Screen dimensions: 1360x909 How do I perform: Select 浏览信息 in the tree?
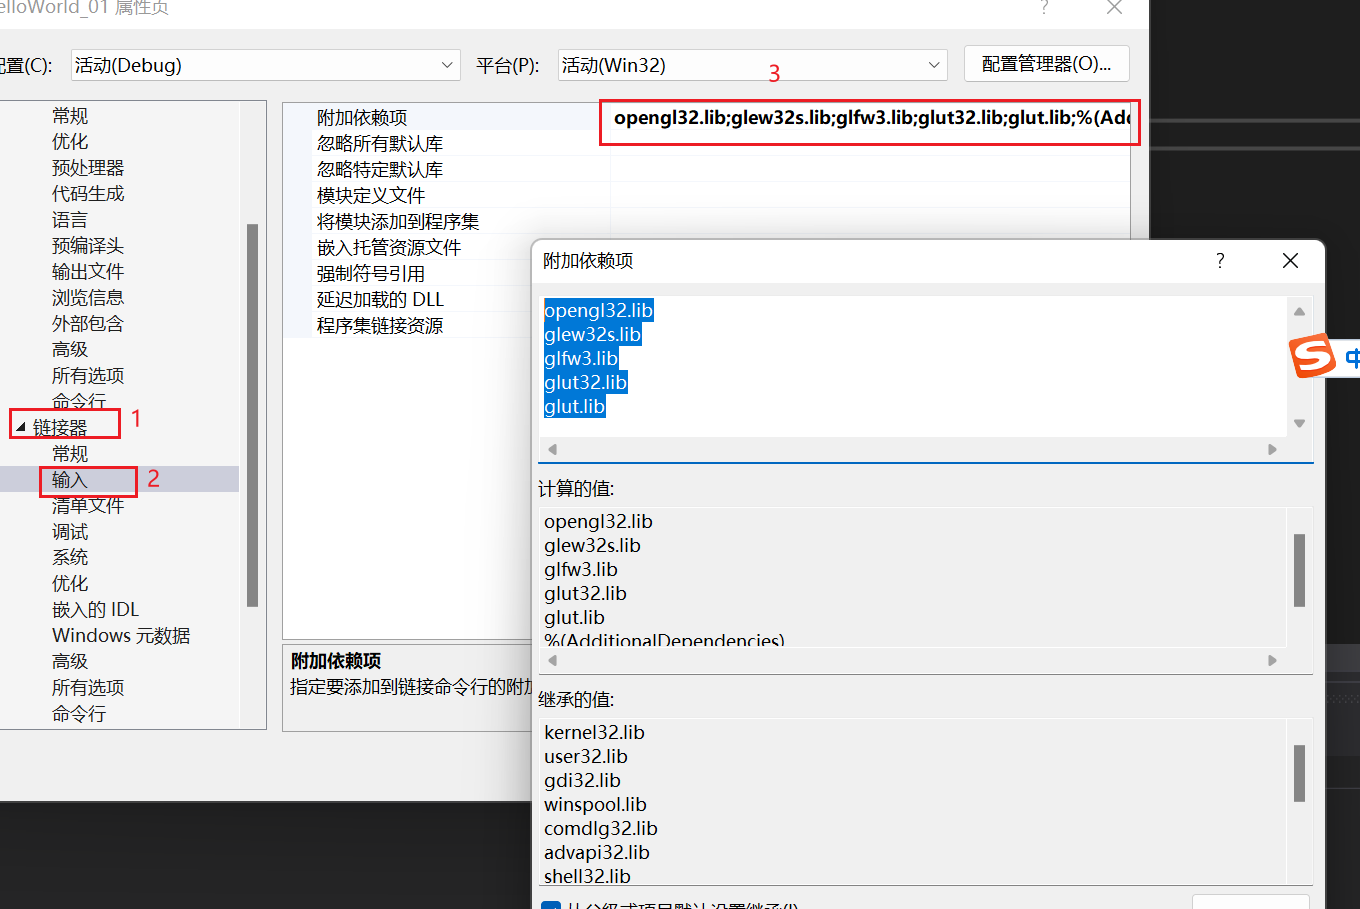pyautogui.click(x=88, y=297)
